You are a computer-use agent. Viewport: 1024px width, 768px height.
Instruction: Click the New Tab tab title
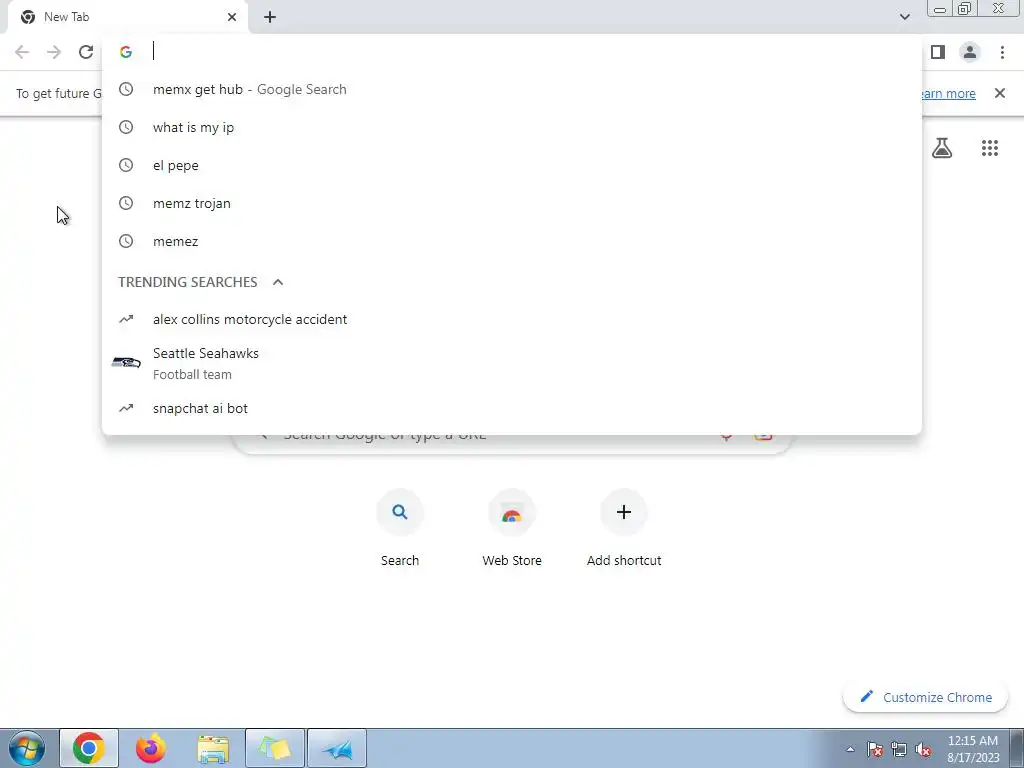67,17
